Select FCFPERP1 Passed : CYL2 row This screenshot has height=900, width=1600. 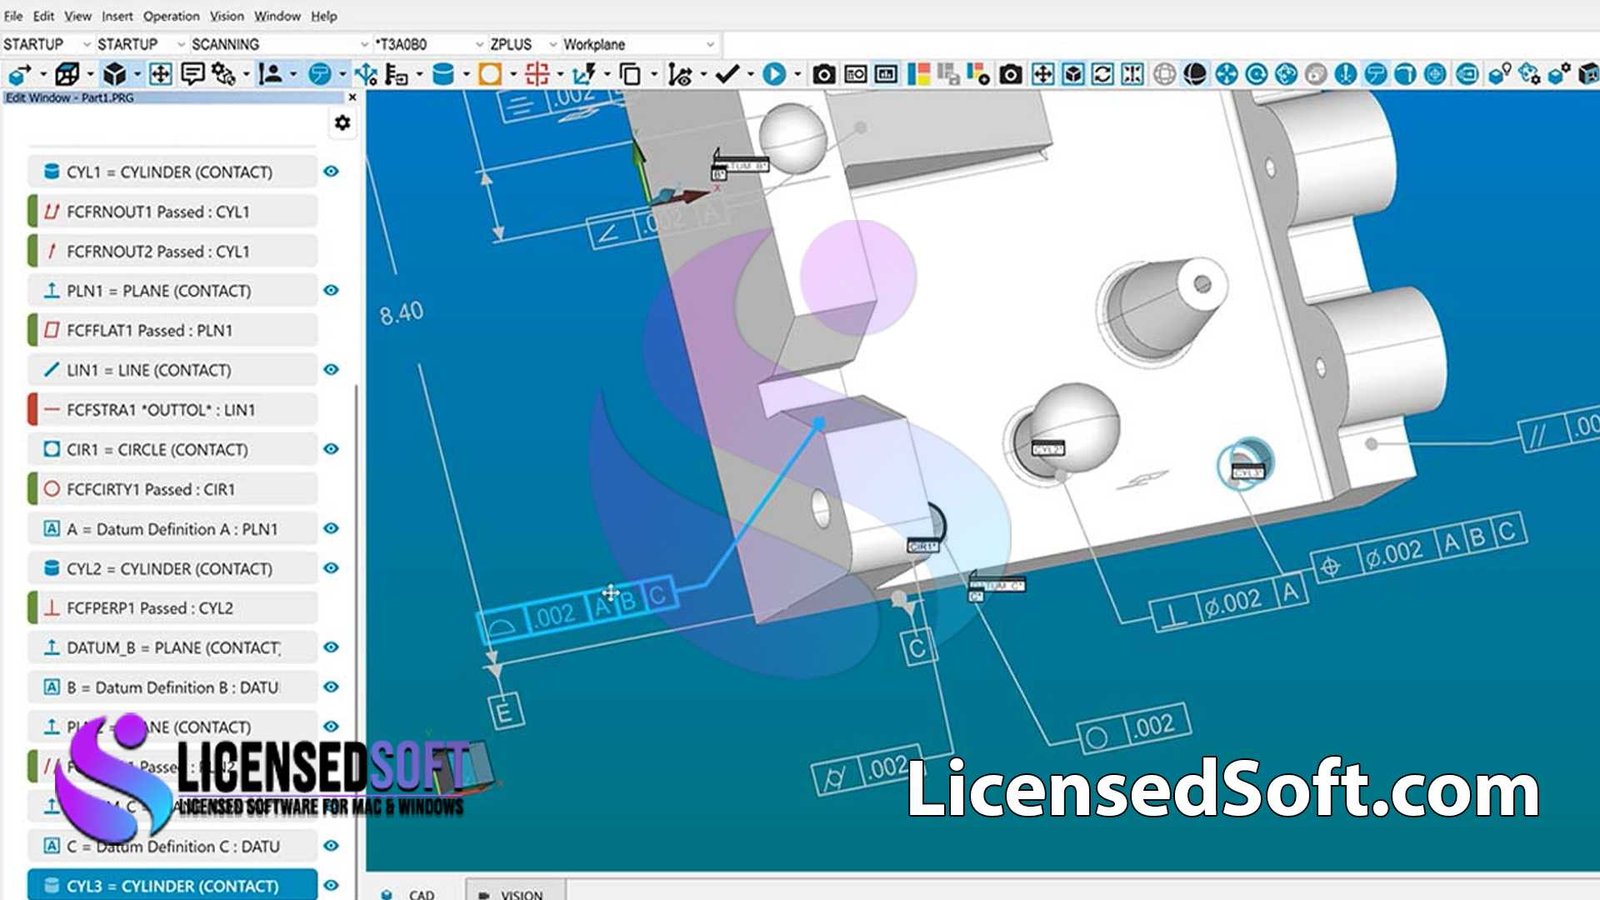(172, 608)
